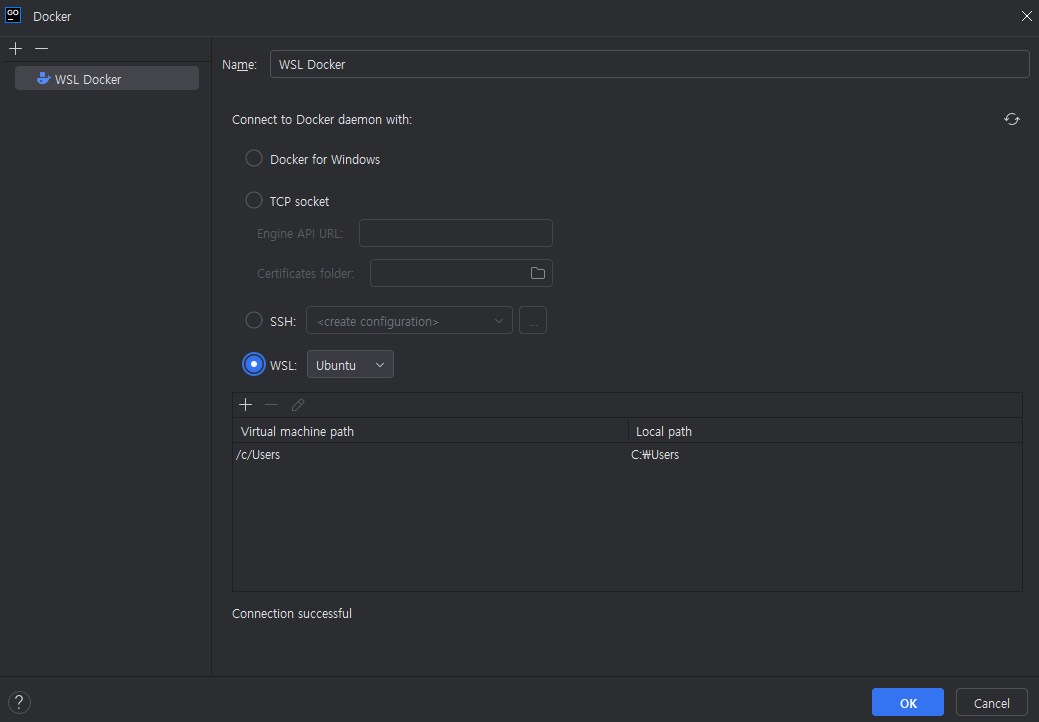Click the GoLand app icon in title bar
This screenshot has height=722, width=1039.
click(x=13, y=15)
